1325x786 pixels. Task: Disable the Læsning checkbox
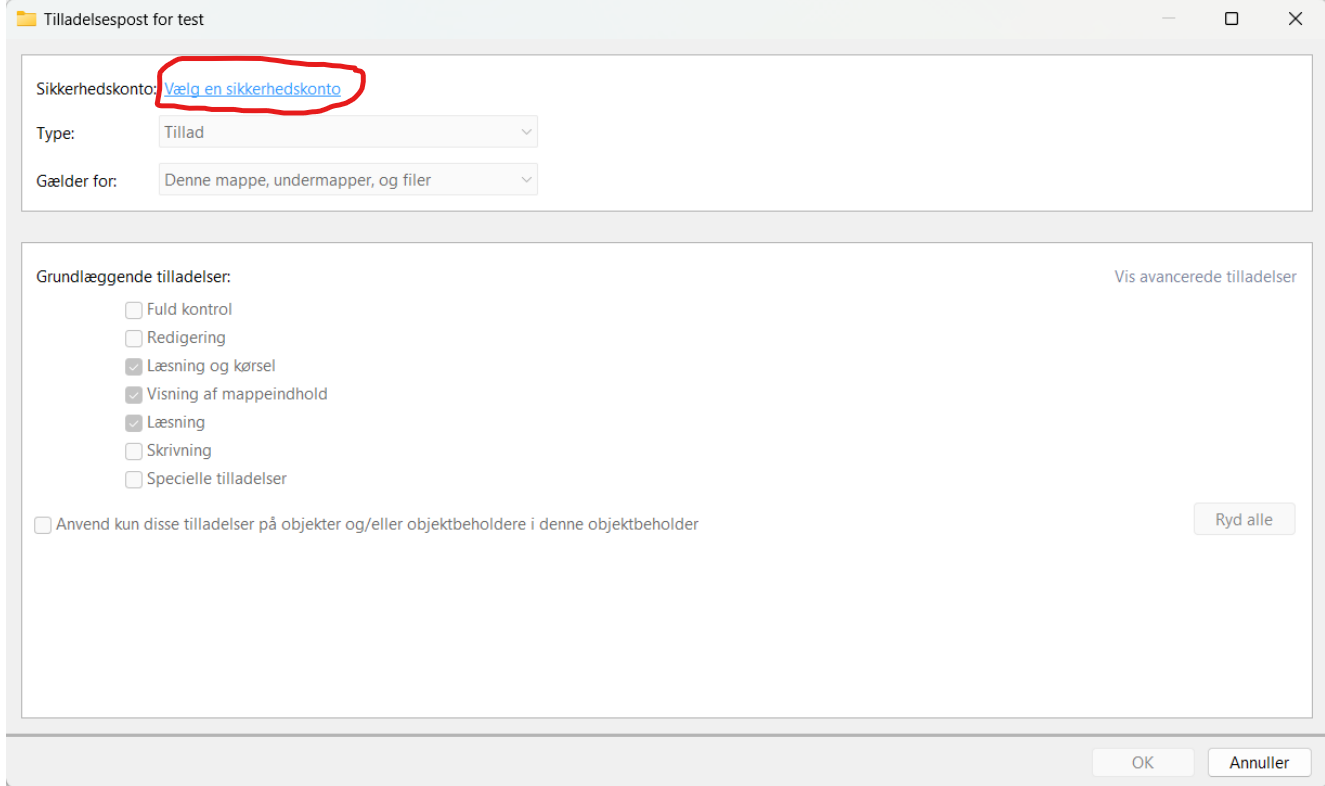pyautogui.click(x=134, y=422)
